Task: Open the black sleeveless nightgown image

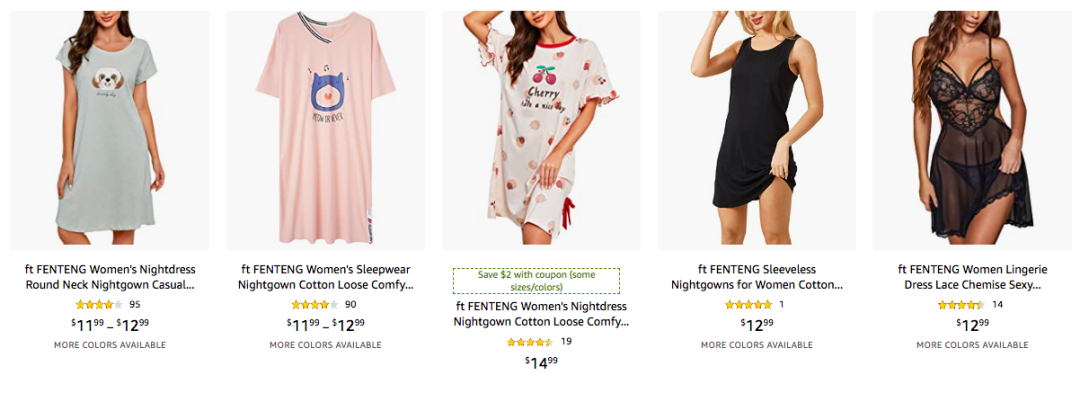Action: tap(757, 130)
